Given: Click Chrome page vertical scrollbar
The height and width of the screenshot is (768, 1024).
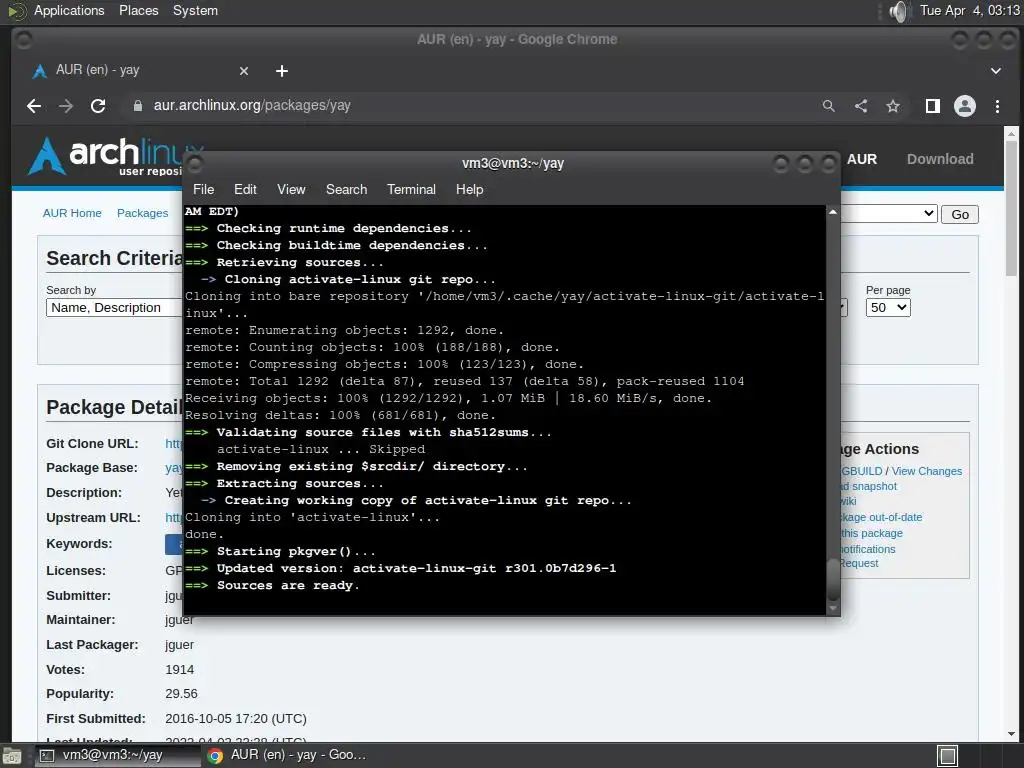Looking at the screenshot, I should [x=1011, y=209].
